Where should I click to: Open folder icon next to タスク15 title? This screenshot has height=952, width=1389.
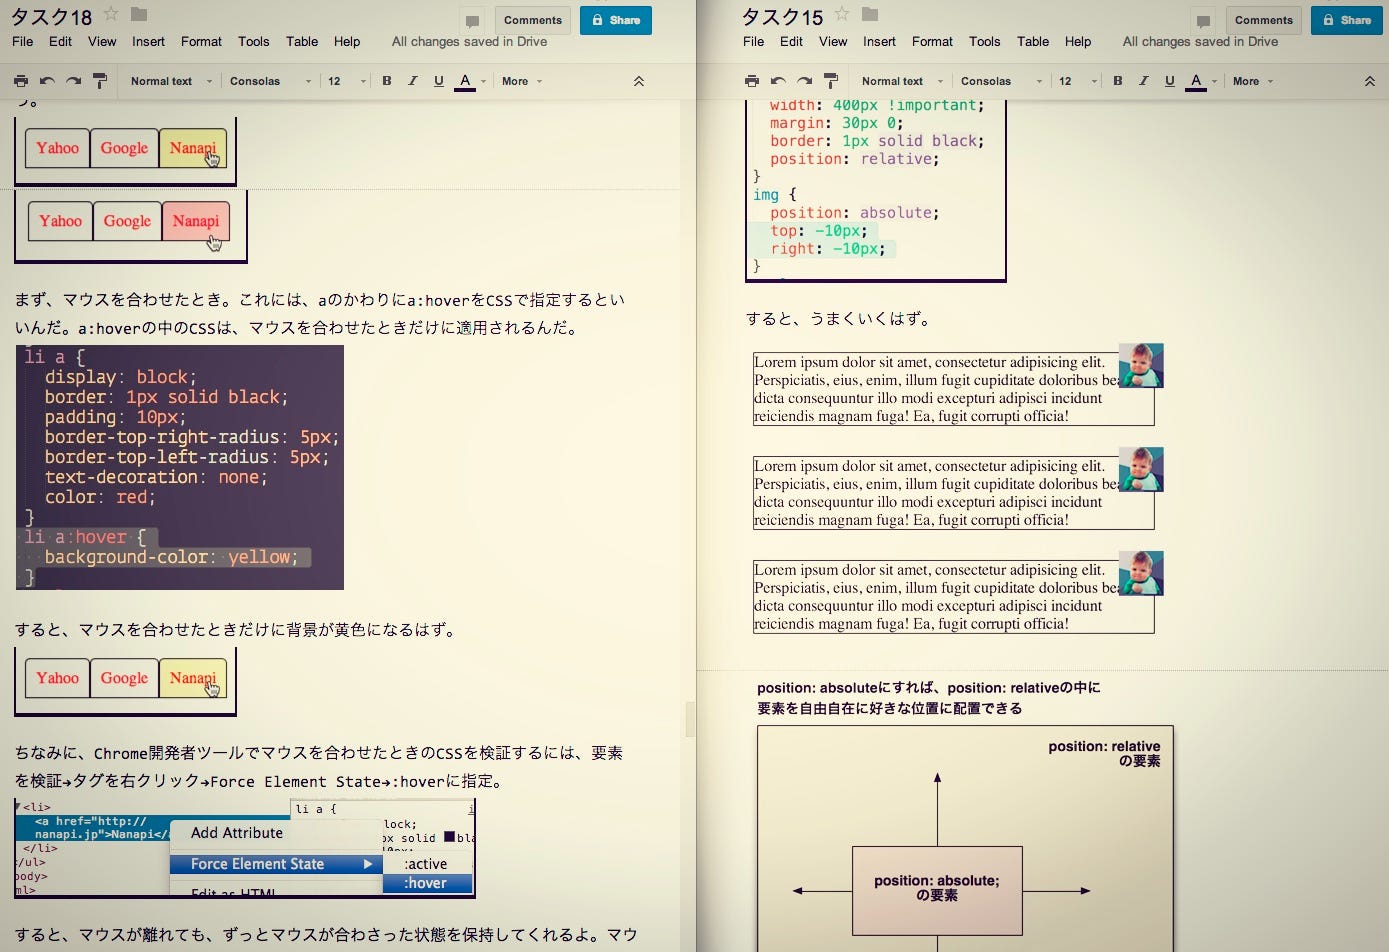coord(870,14)
